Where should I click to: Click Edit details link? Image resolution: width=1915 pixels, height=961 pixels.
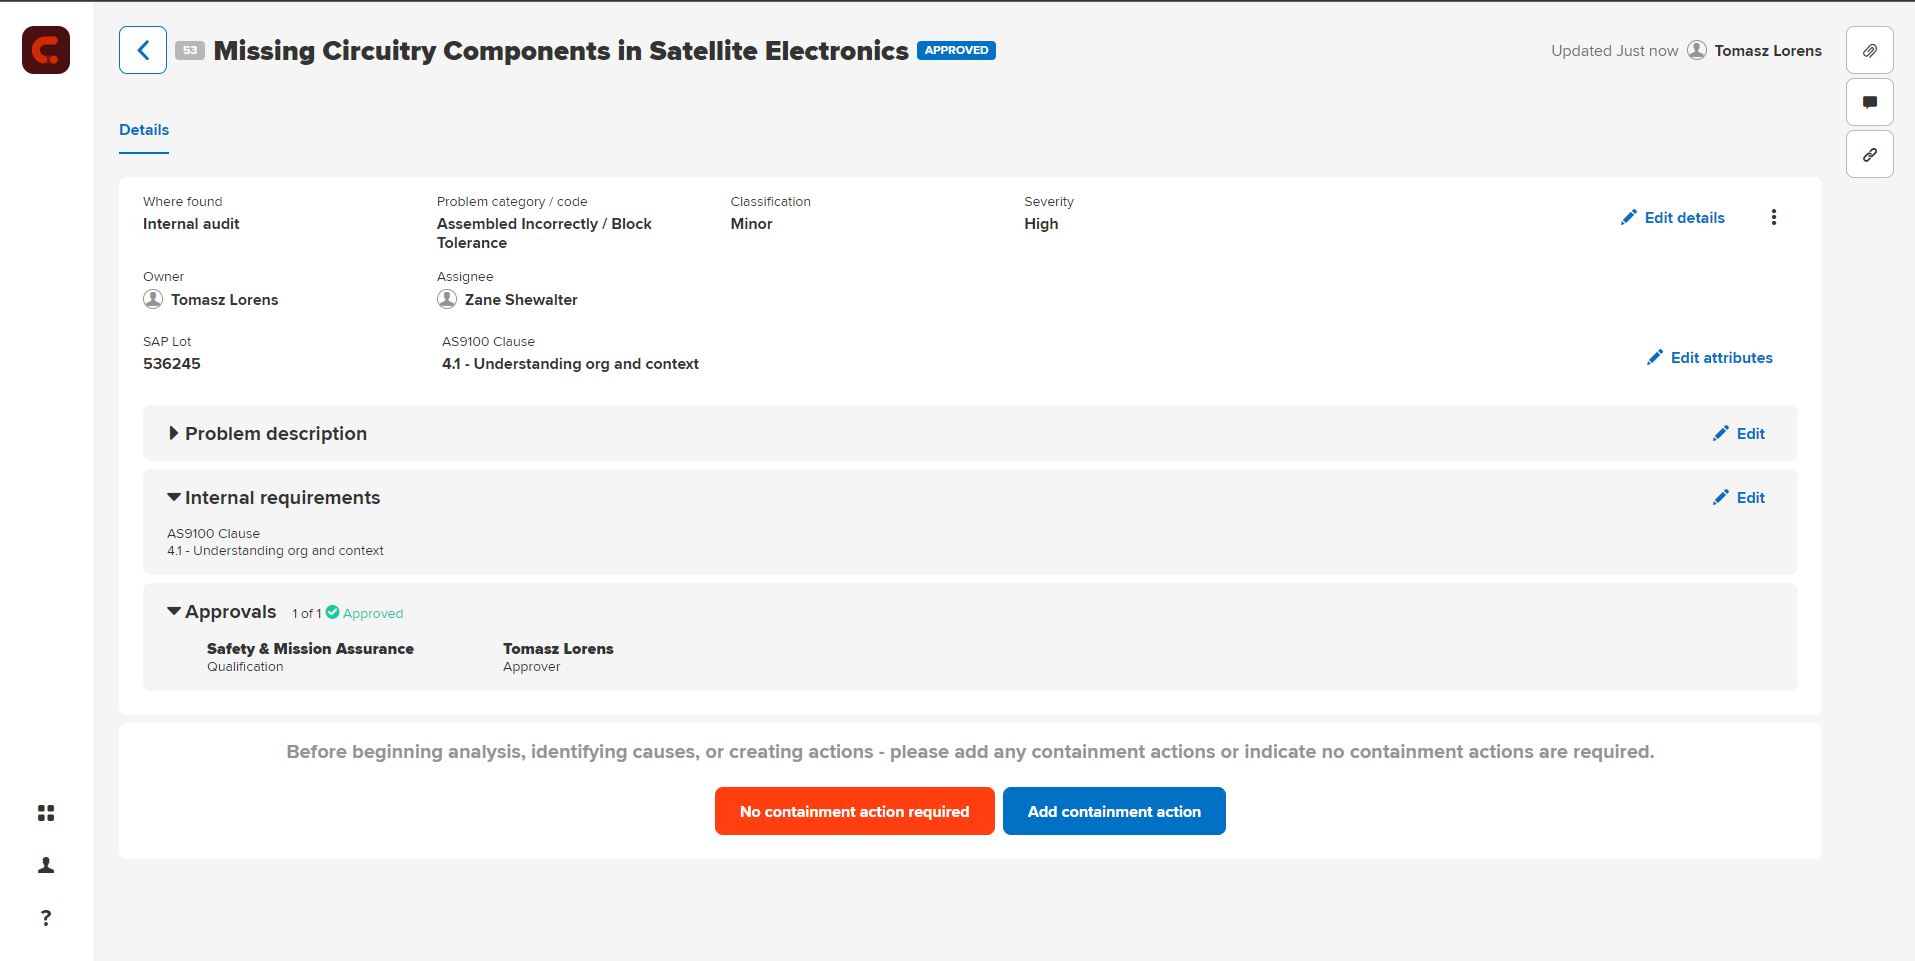1673,217
